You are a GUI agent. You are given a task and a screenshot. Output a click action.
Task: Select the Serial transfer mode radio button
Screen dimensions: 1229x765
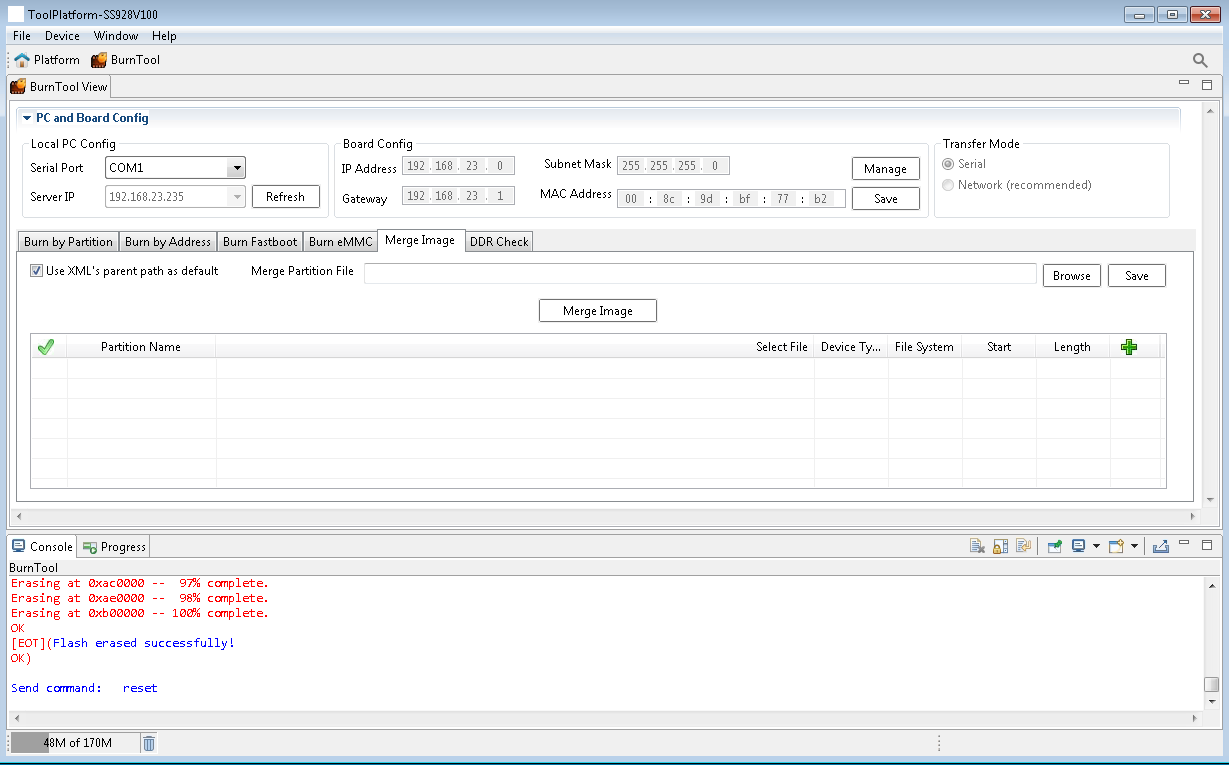pyautogui.click(x=948, y=164)
